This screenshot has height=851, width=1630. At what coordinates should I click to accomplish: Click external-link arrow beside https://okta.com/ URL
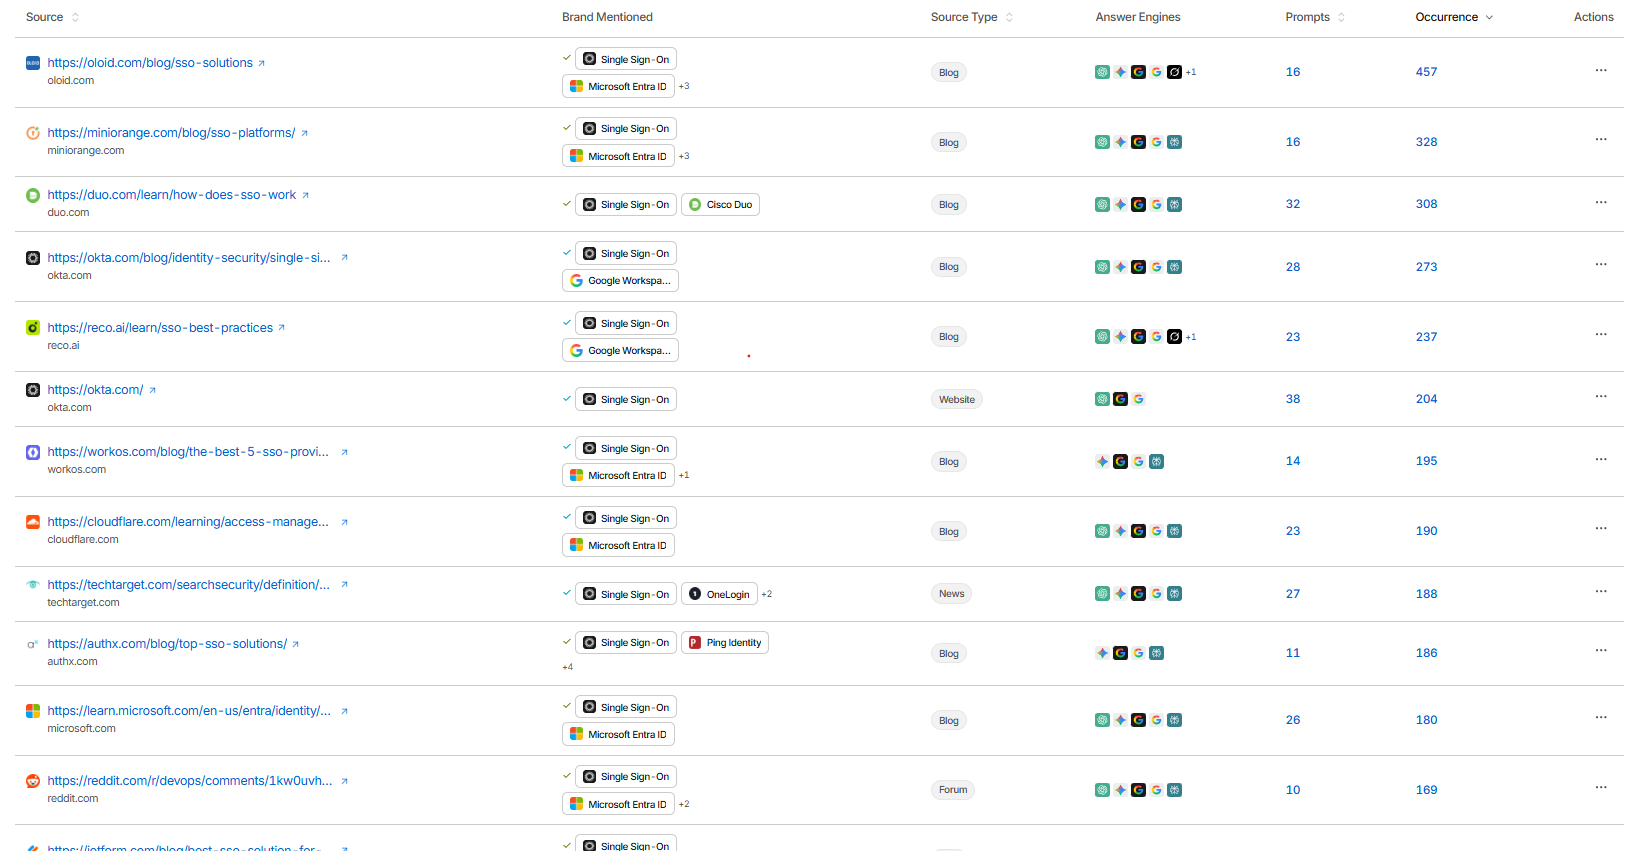pyautogui.click(x=152, y=390)
